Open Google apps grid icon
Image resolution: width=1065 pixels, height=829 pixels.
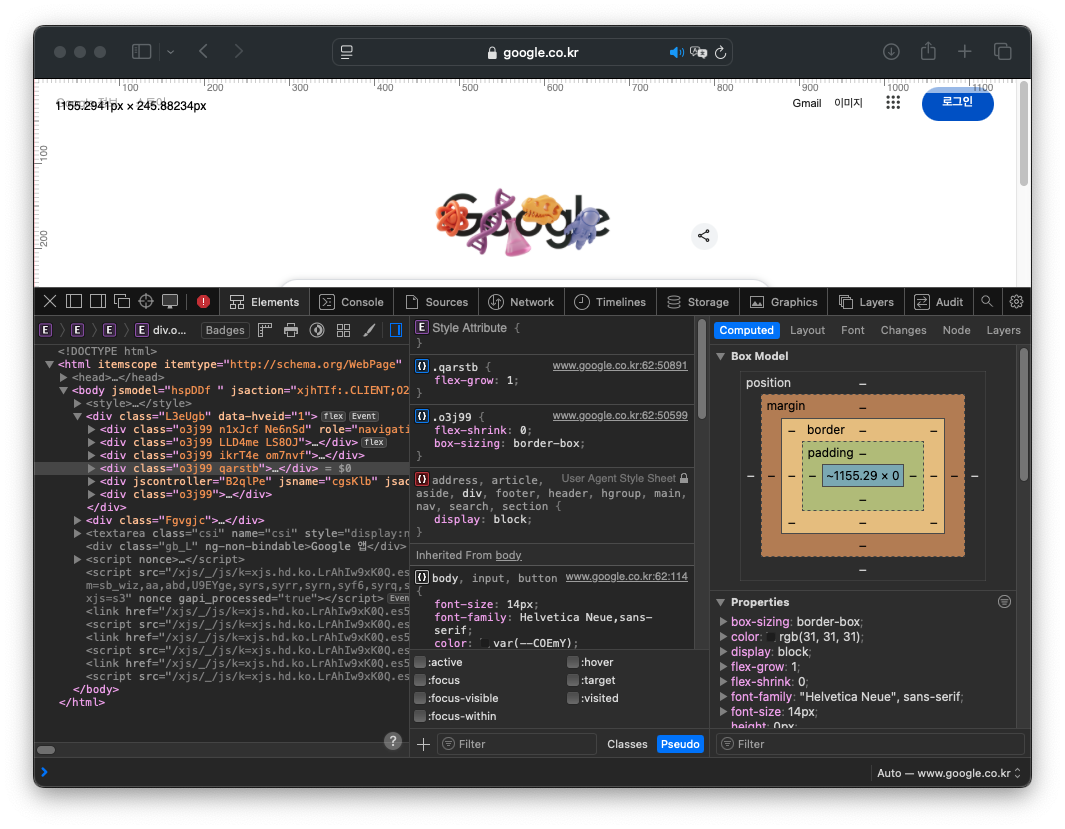(x=893, y=103)
